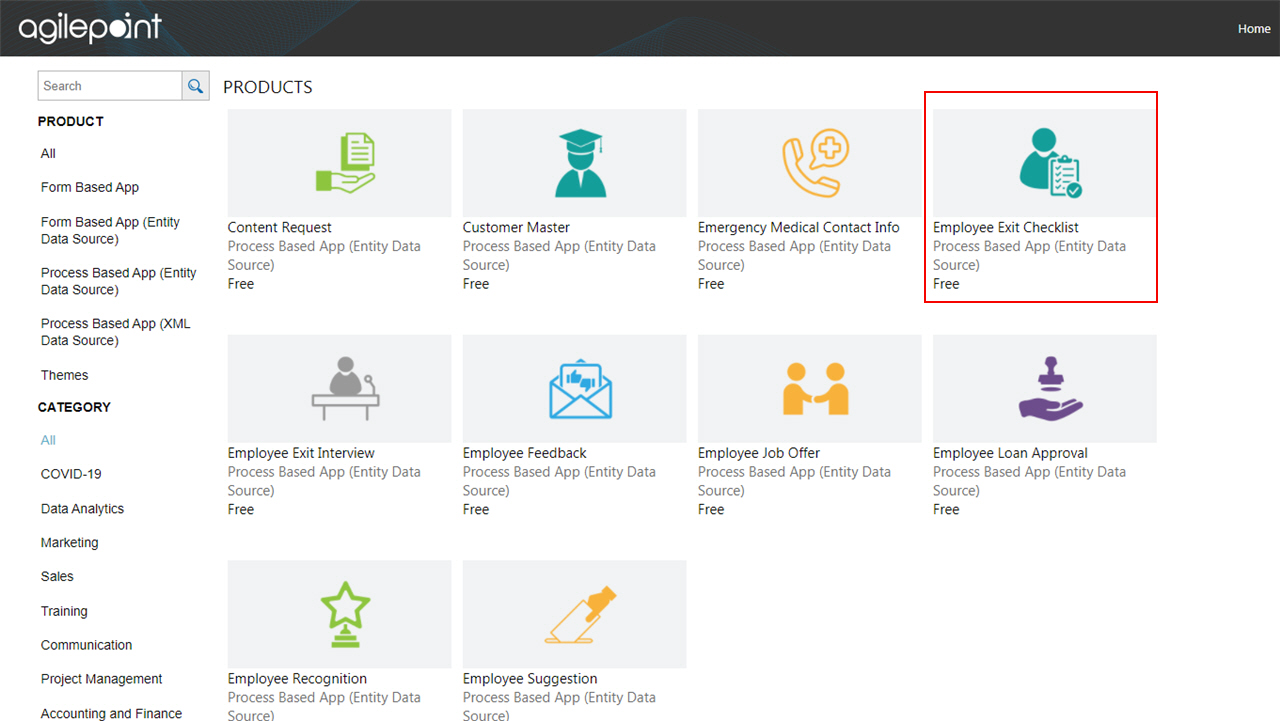Open the Employee Exit Interview desk icon
Image resolution: width=1280 pixels, height=721 pixels.
point(345,388)
